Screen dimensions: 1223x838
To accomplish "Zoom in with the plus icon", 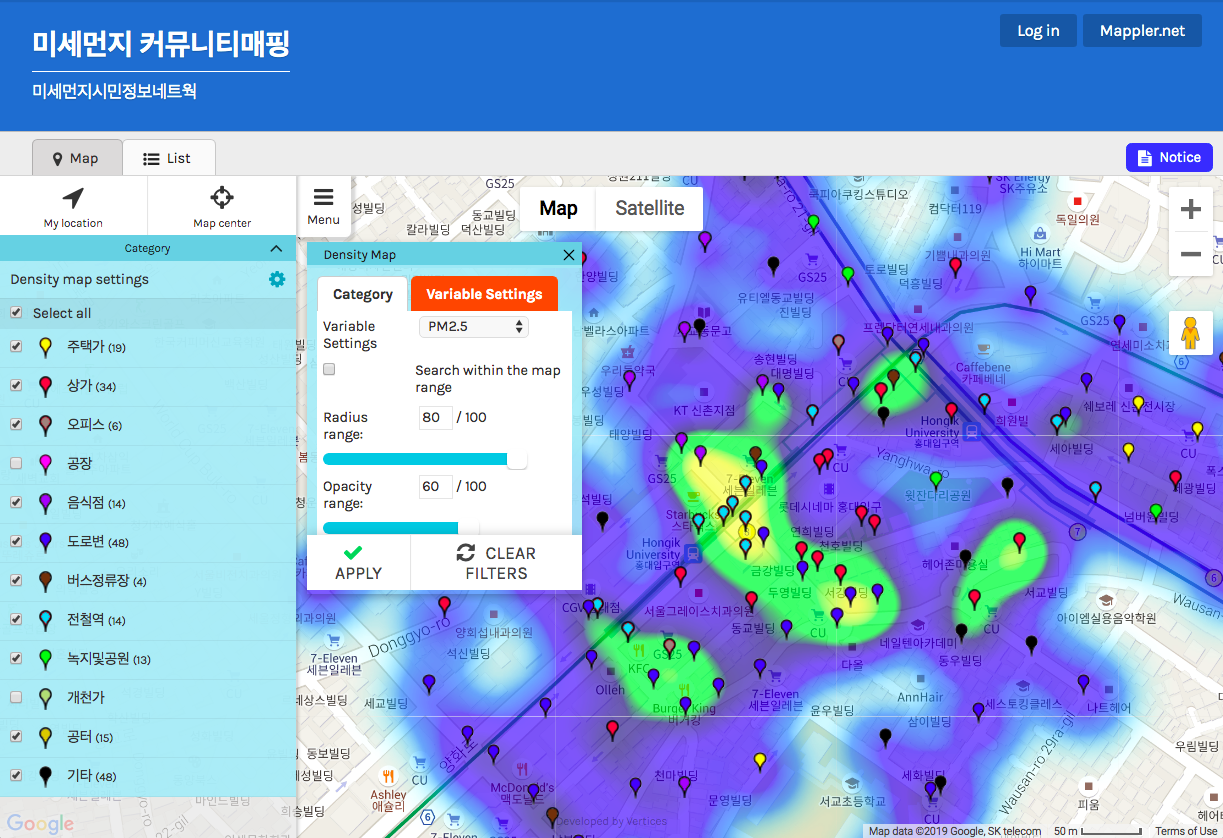I will click(x=1191, y=209).
